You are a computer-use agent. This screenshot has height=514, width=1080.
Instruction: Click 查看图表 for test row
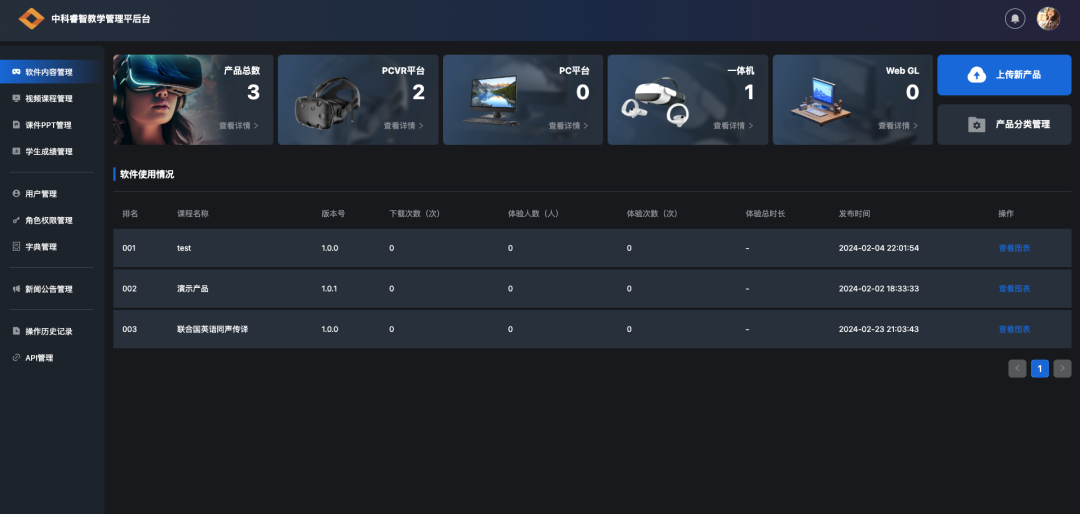[x=1014, y=248]
